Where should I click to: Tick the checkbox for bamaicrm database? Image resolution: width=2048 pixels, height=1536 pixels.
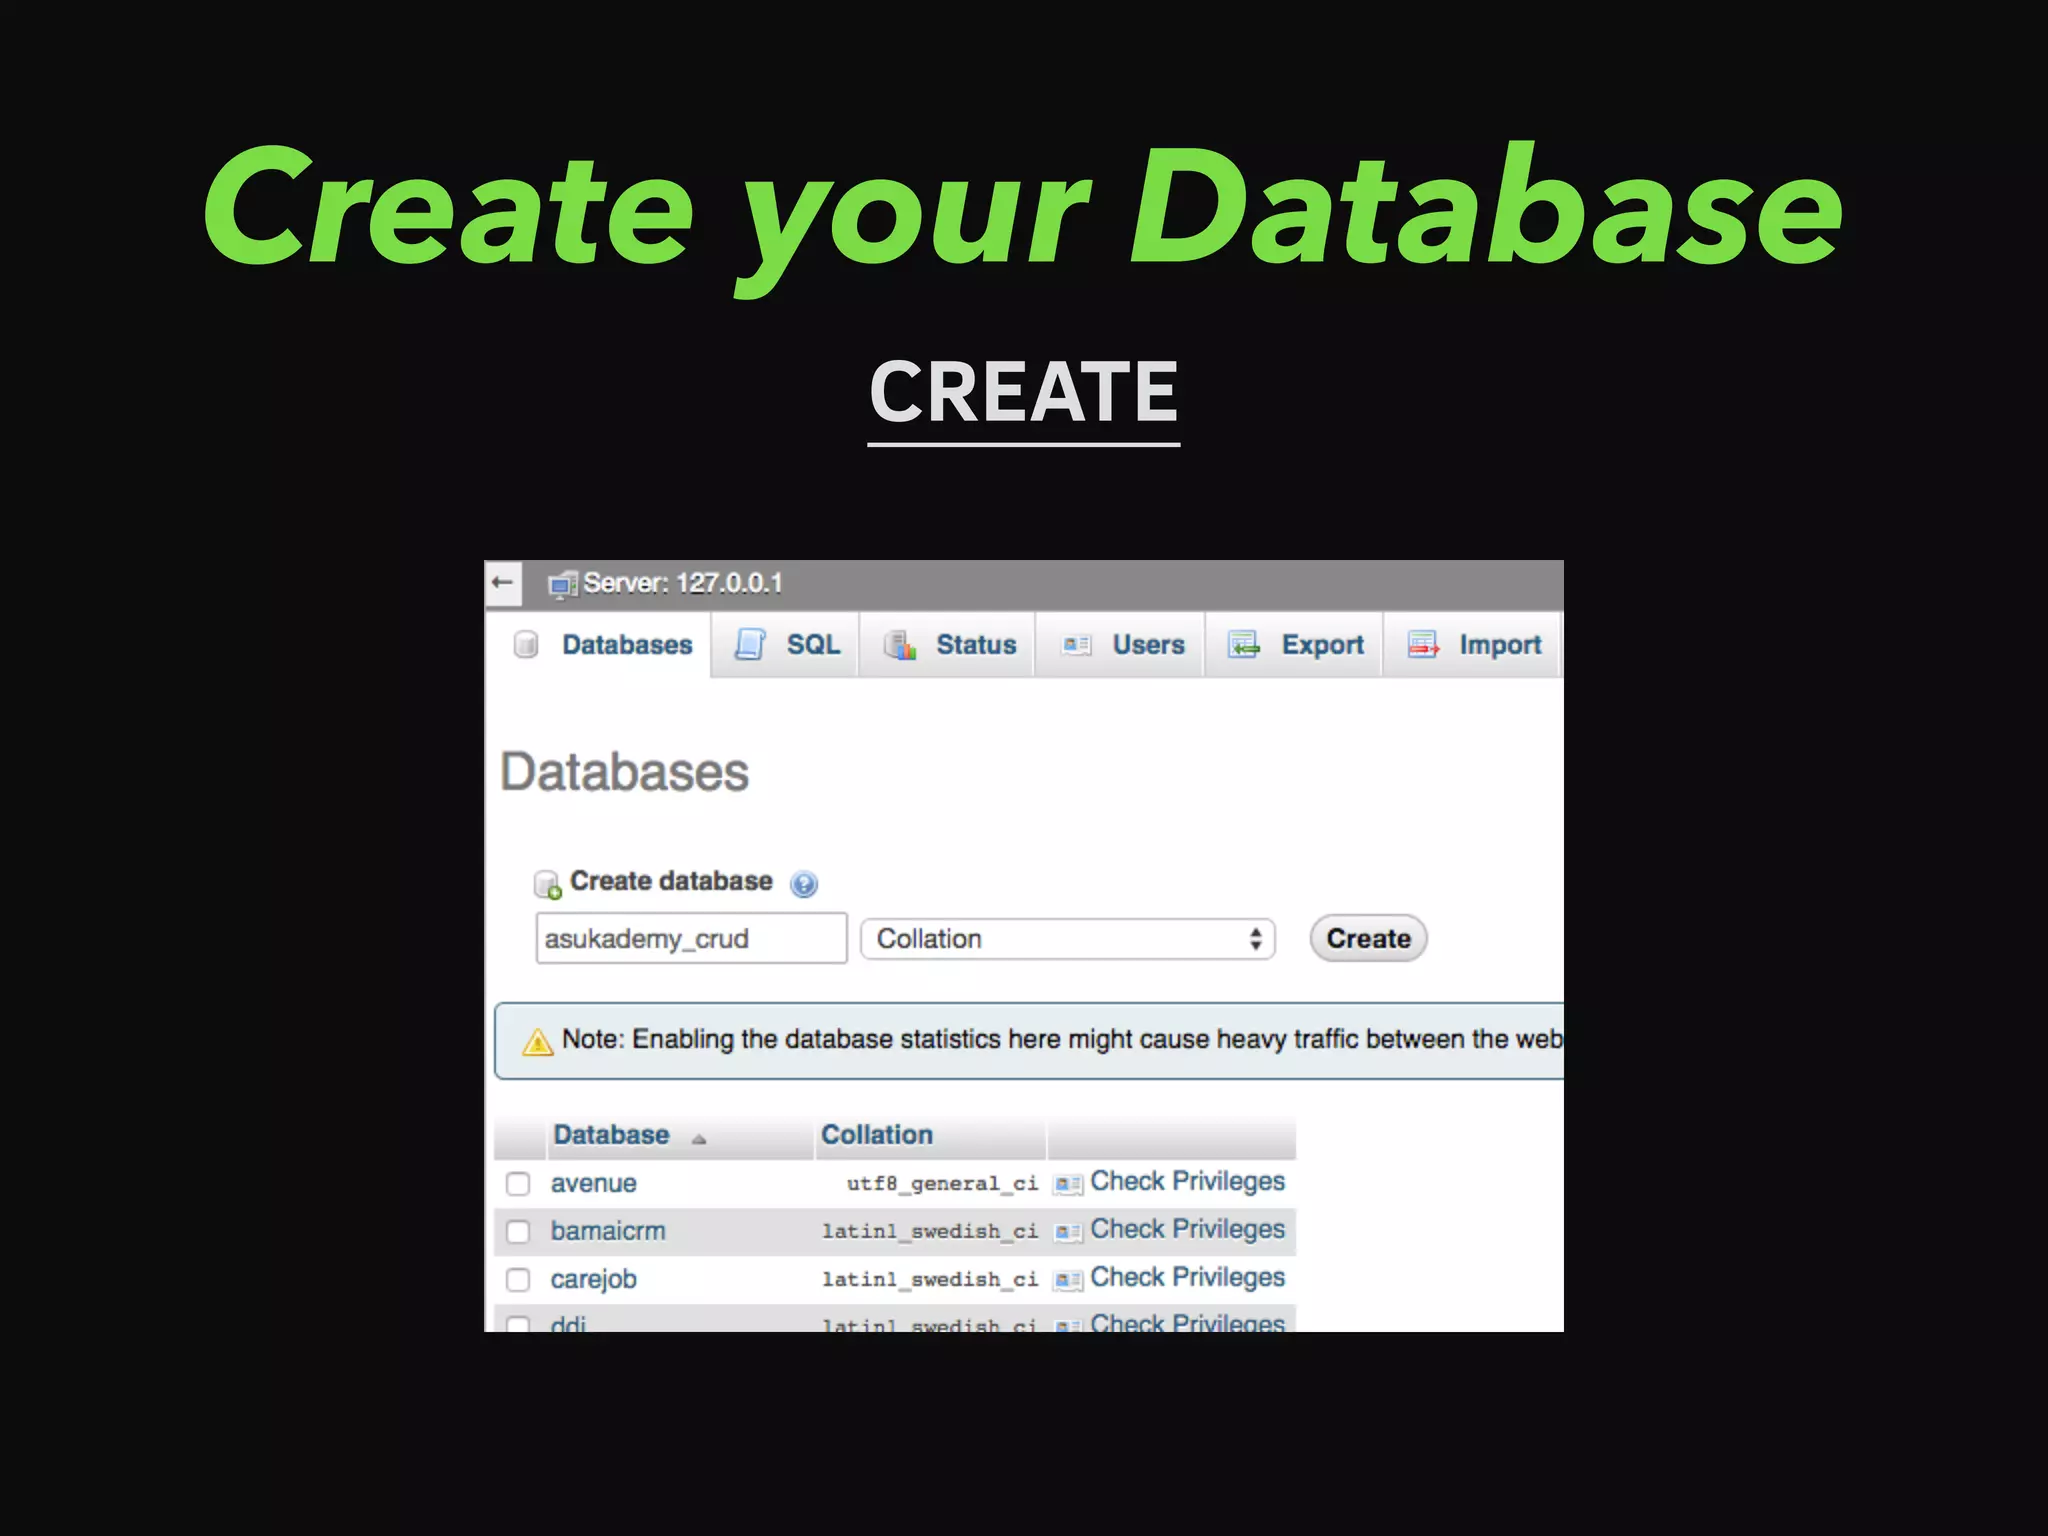click(x=518, y=1232)
